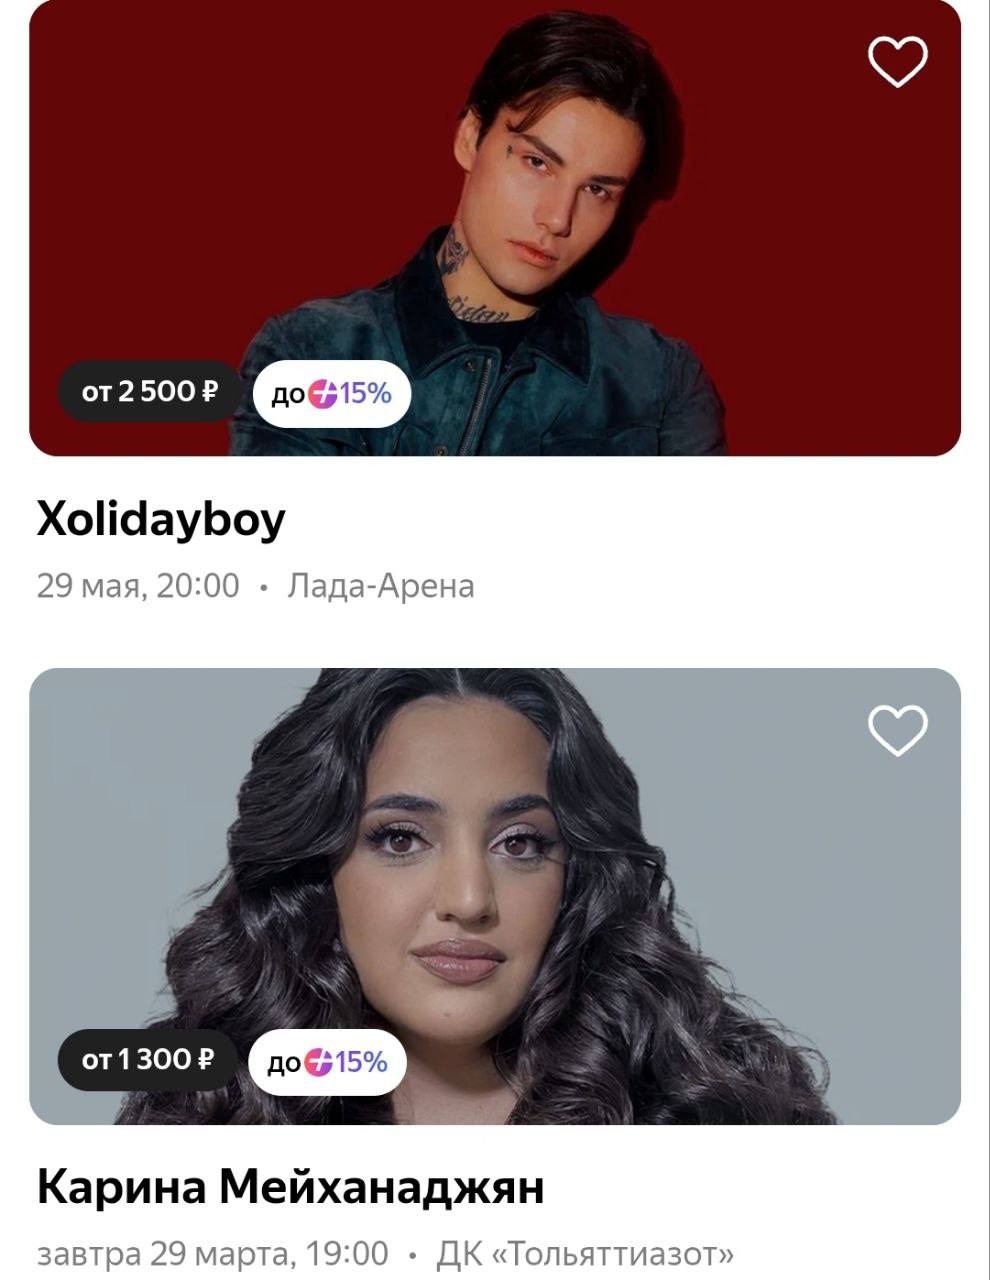Select the 'до 15%' cashback badge on Xolidayboy card
990x1280 pixels.
tap(331, 394)
